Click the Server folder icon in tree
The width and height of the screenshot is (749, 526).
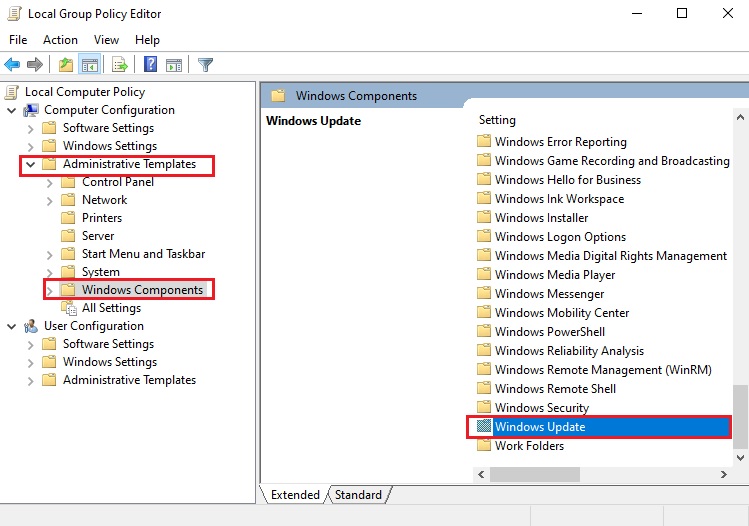(68, 236)
